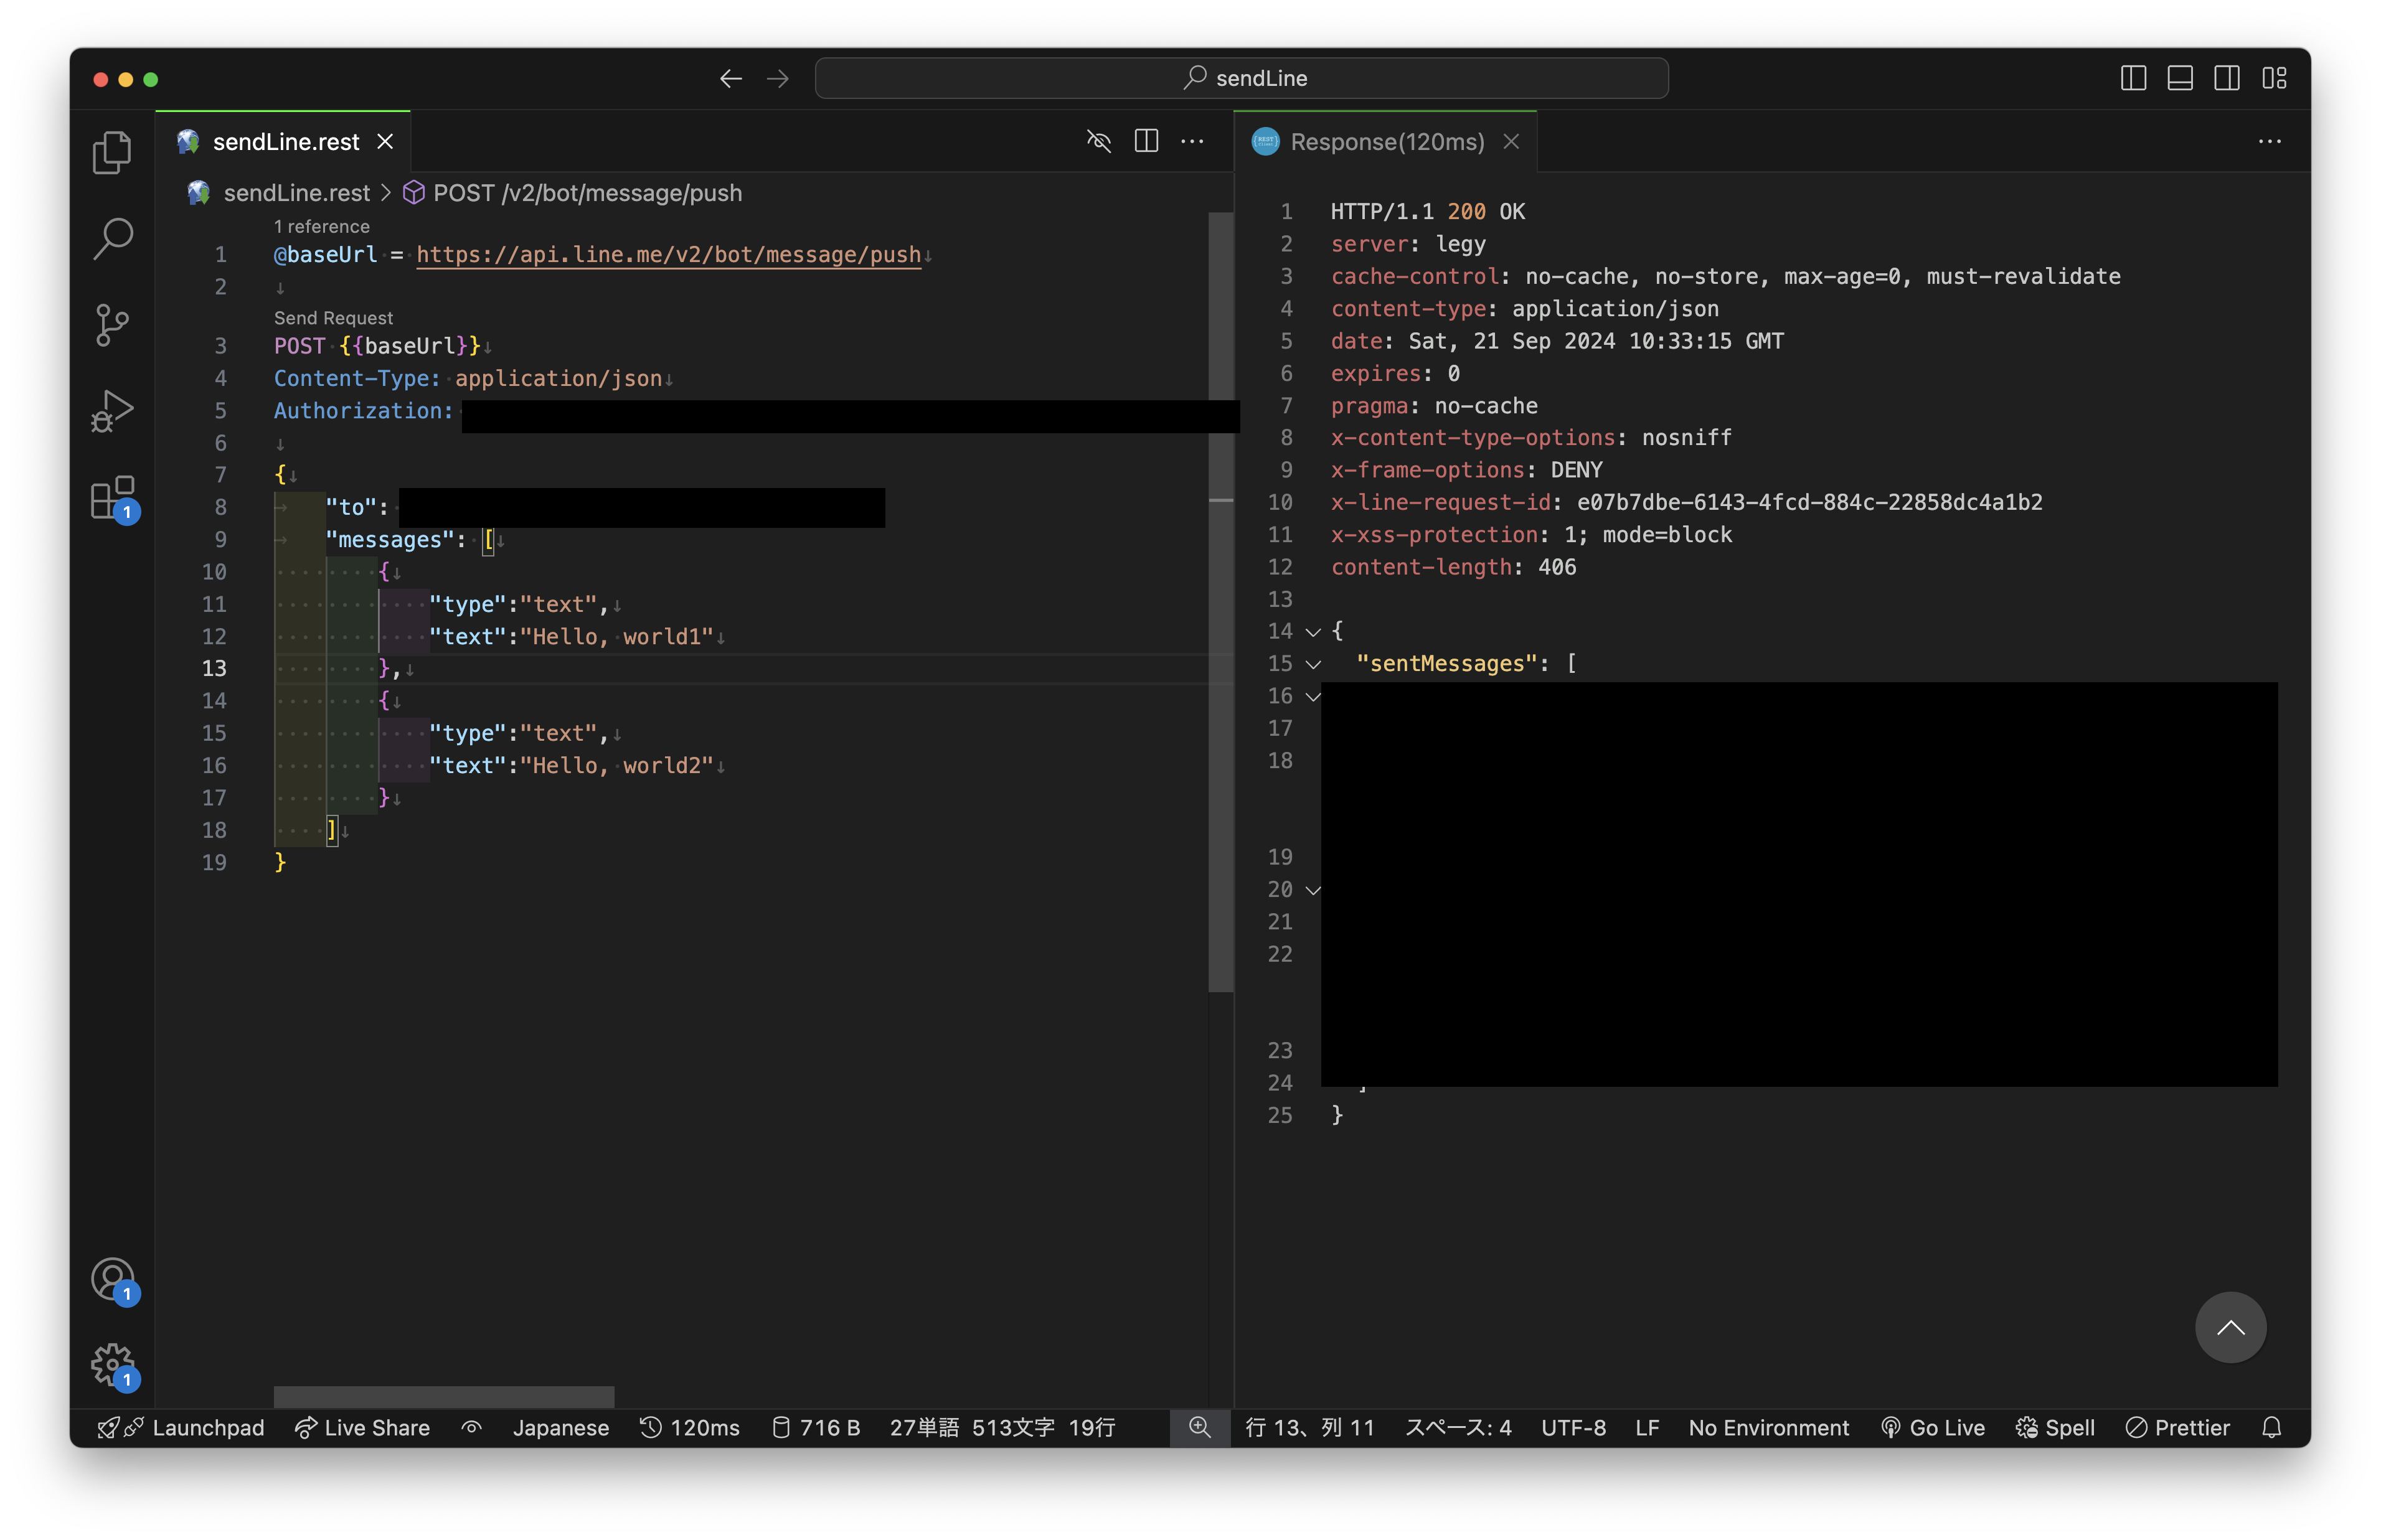Click the zoom magnifier icon in status bar
The width and height of the screenshot is (2381, 1540).
coord(1199,1427)
